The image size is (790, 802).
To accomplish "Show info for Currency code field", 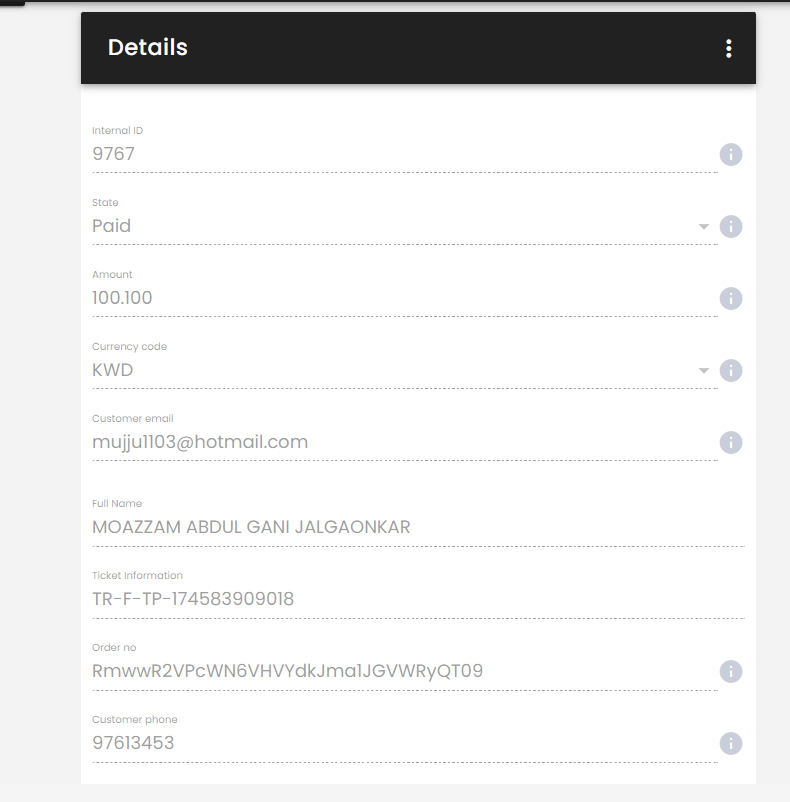I will 731,371.
